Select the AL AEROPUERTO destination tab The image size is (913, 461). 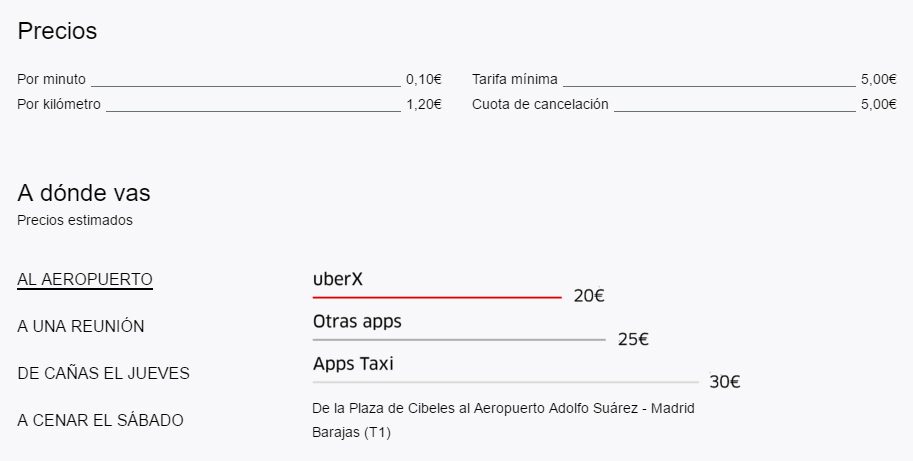click(85, 279)
